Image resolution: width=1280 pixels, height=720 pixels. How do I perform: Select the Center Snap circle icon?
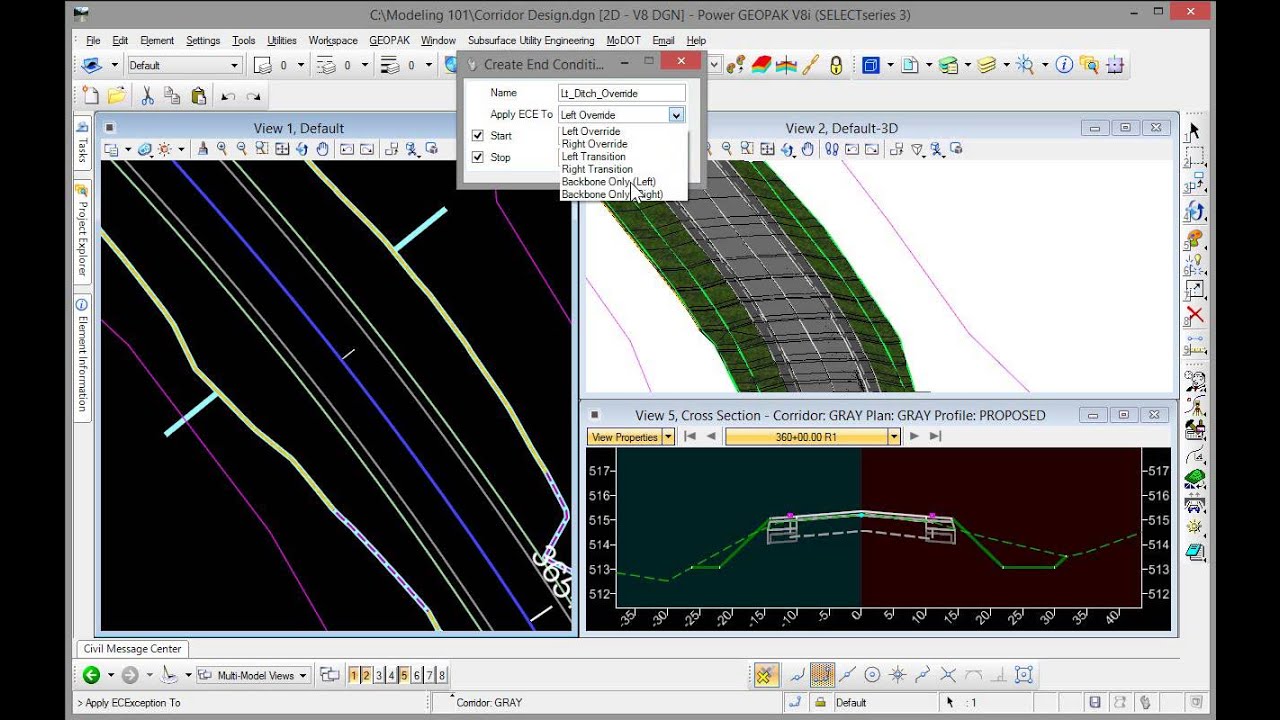pos(872,675)
